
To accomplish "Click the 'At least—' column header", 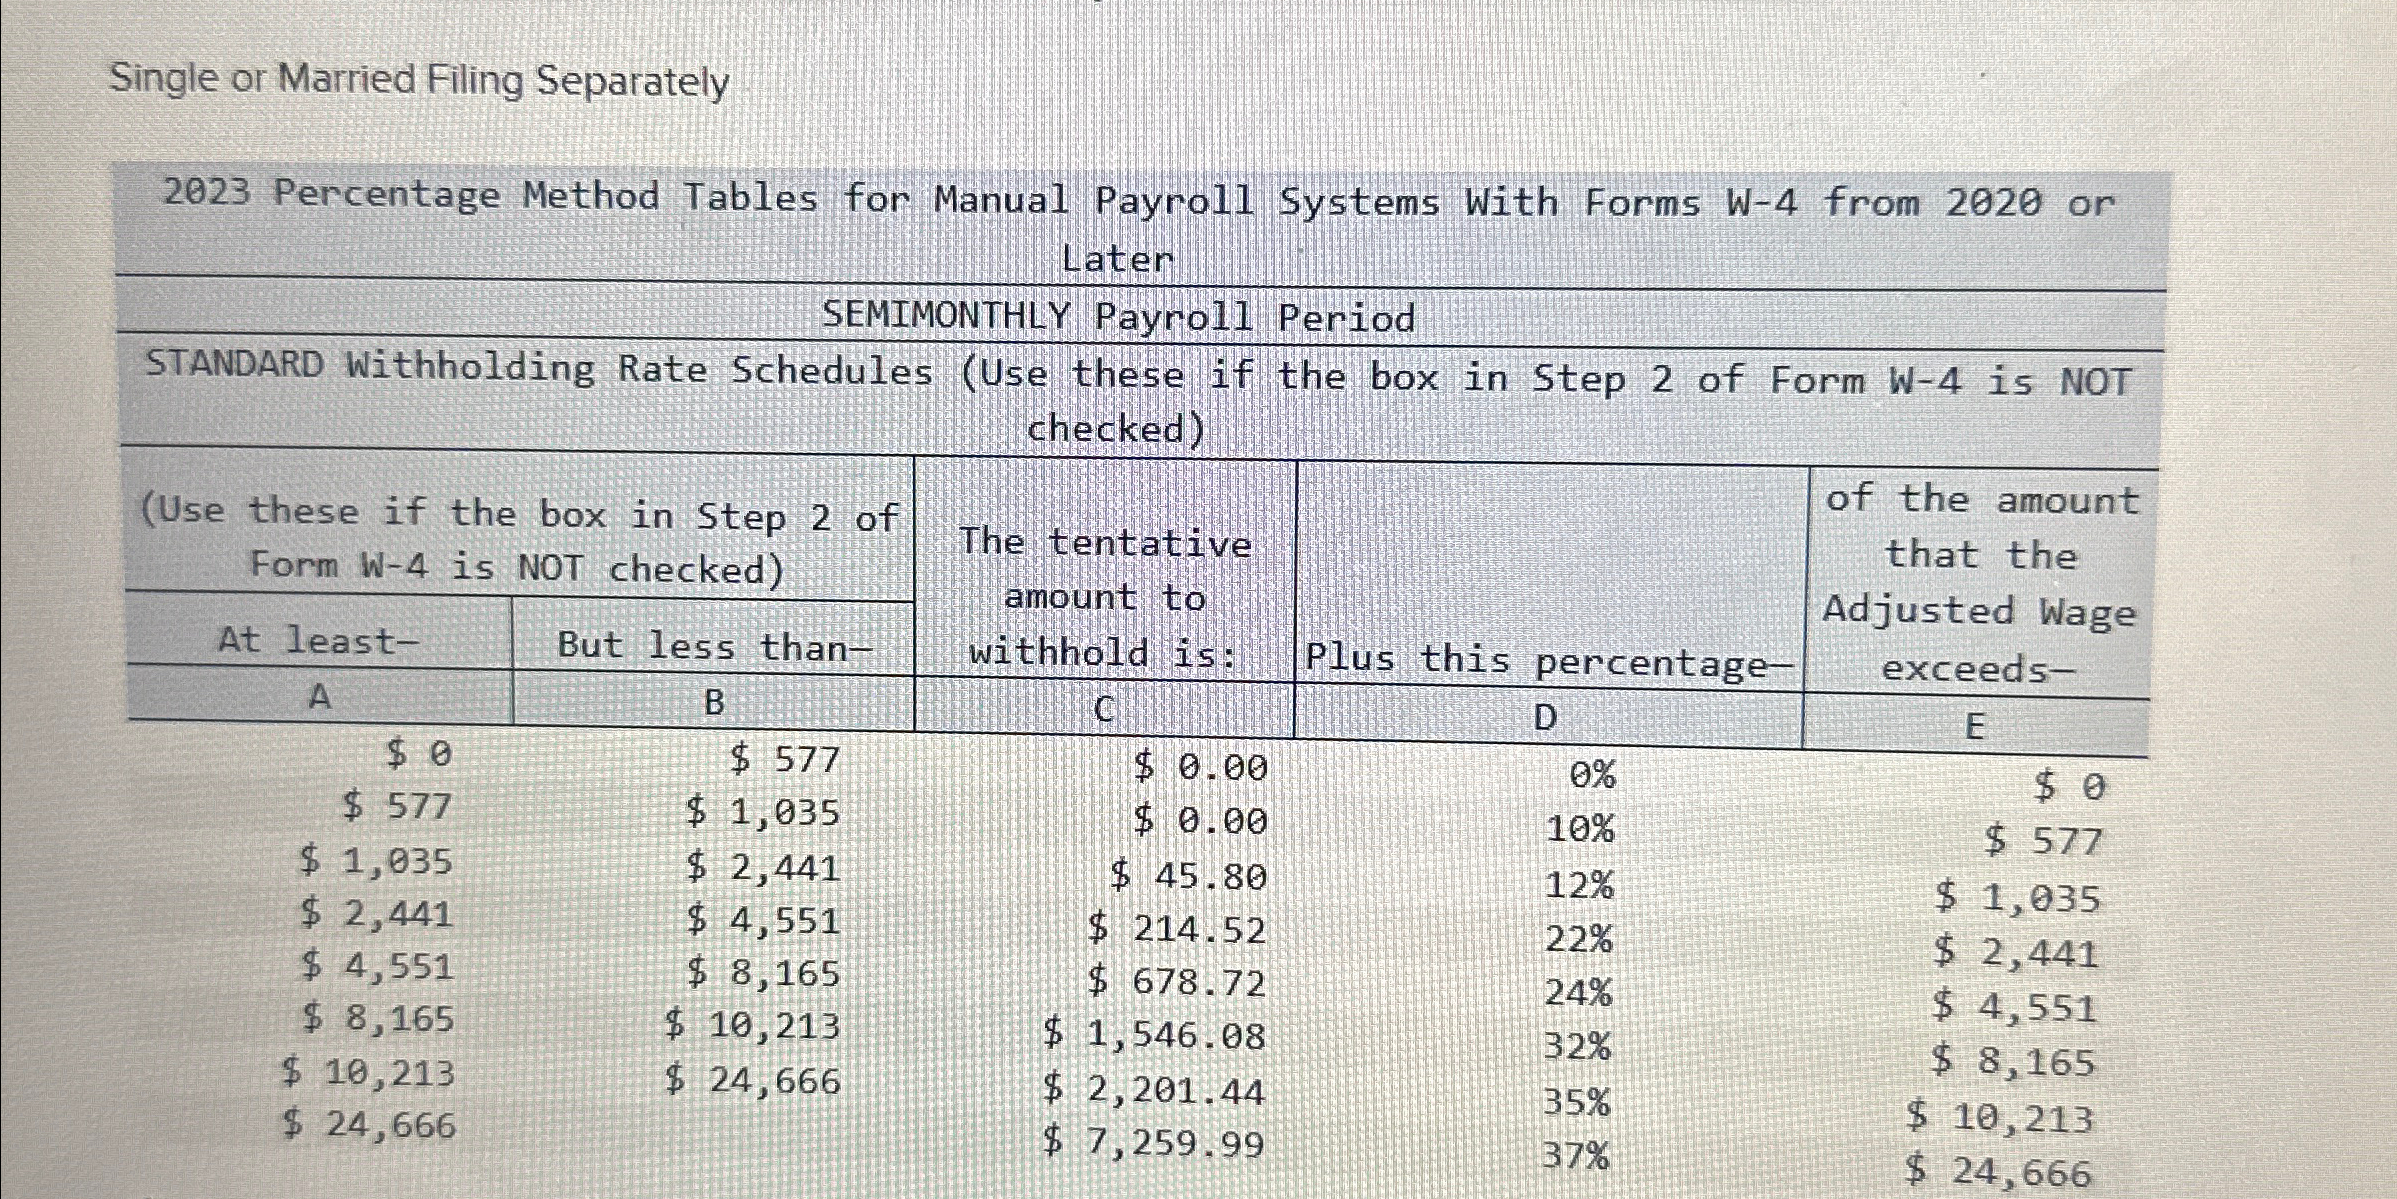I will click(318, 640).
